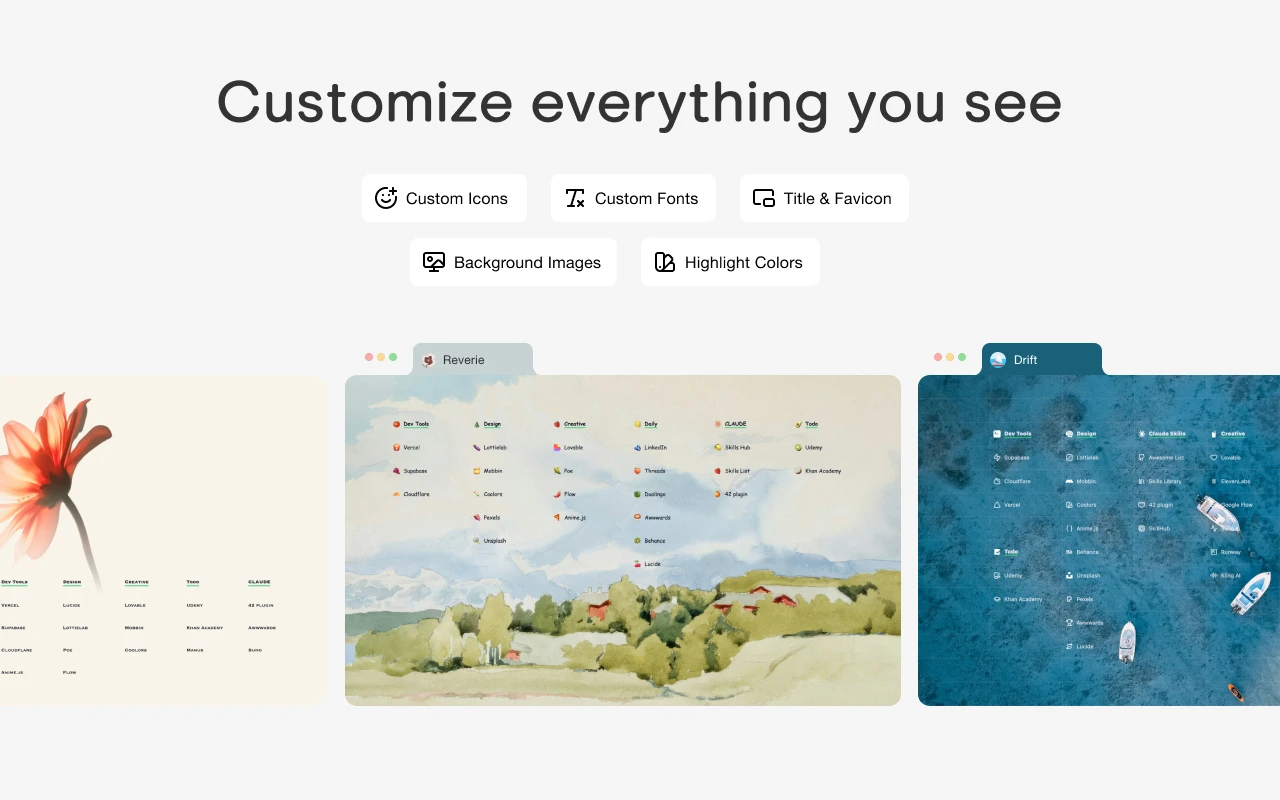Open Khan Academy link in Reverie

823,471
